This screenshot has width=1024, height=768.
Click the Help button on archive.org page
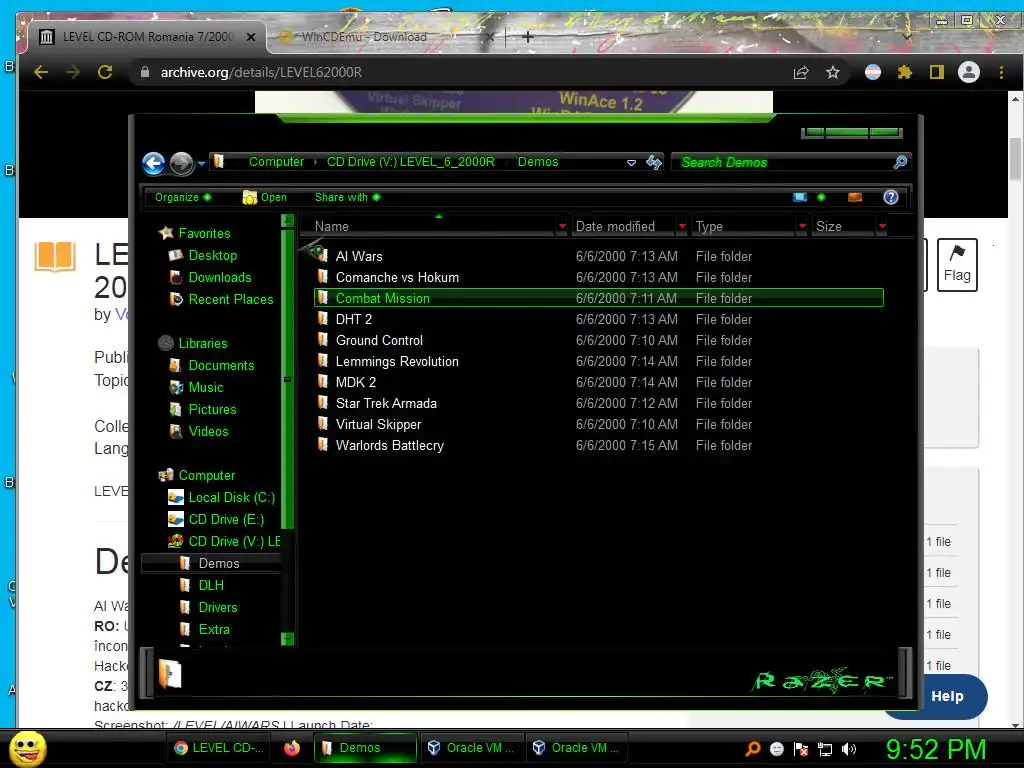[947, 696]
